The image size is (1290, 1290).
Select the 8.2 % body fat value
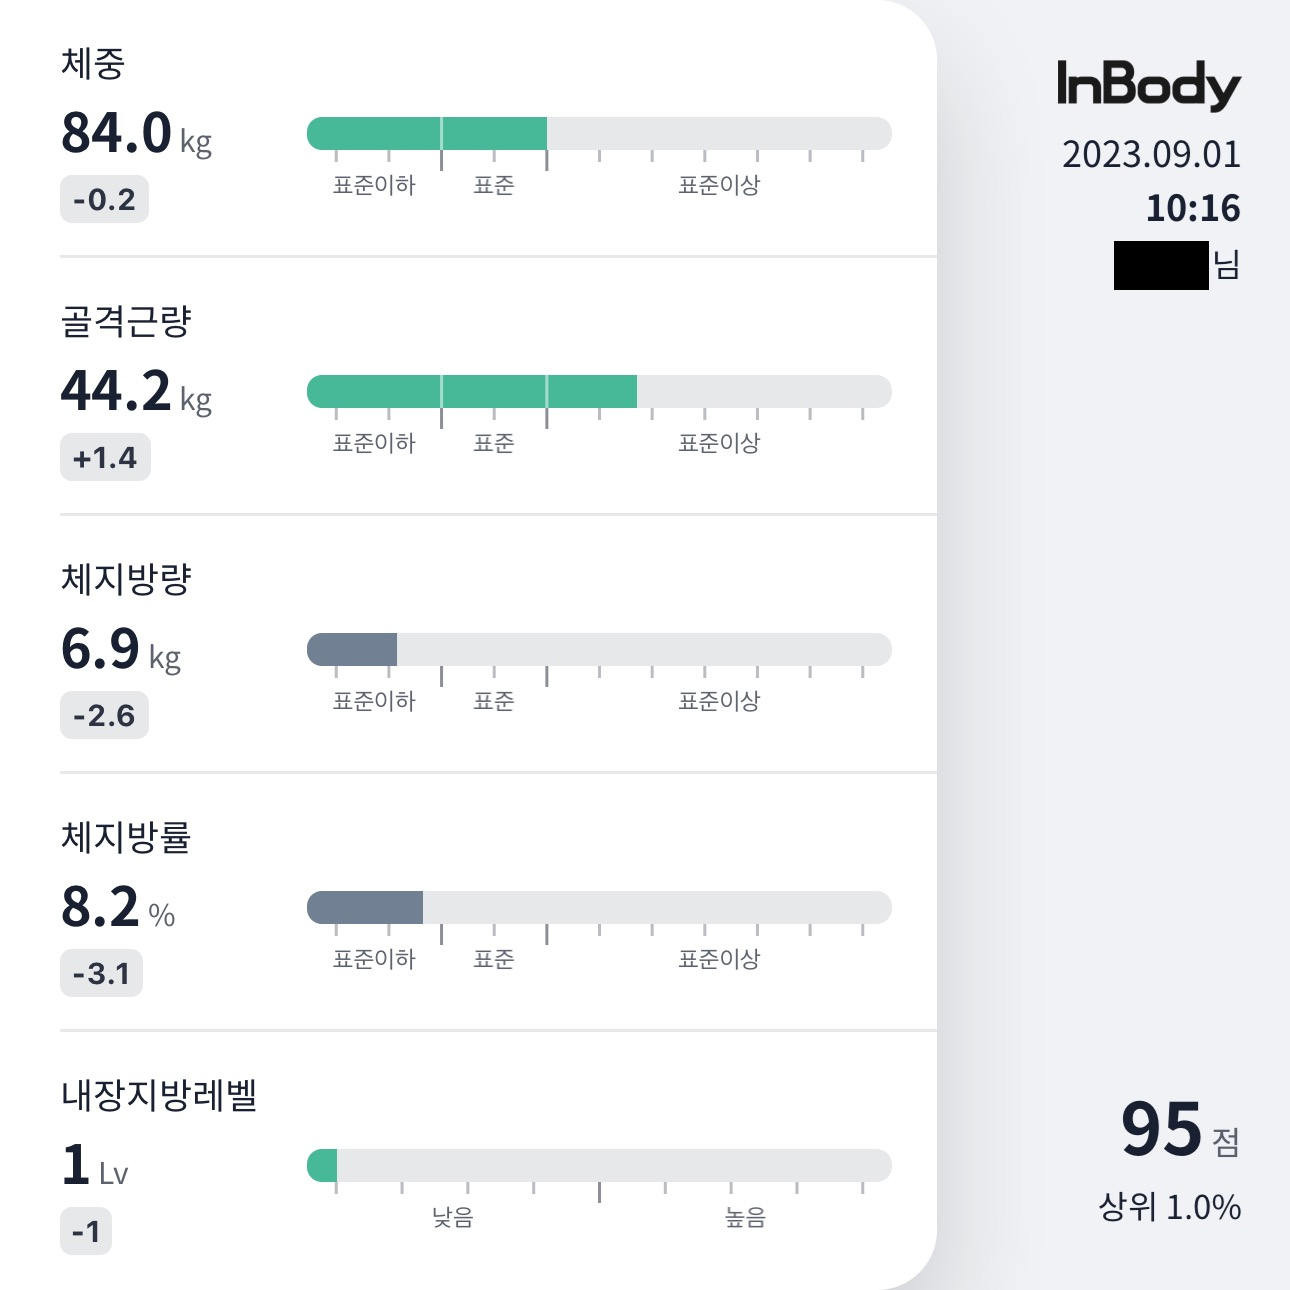[118, 908]
